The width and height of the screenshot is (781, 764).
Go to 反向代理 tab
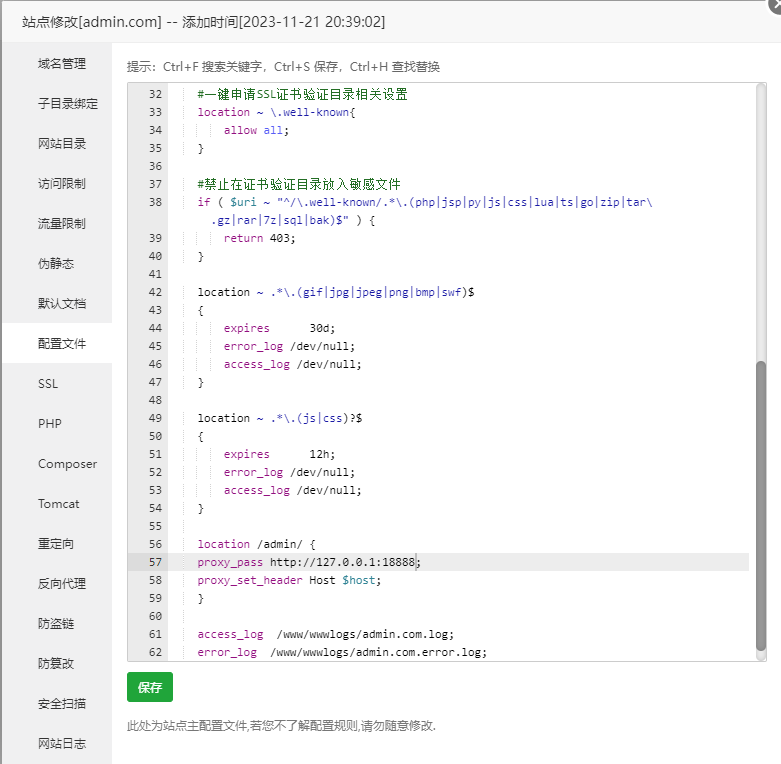click(62, 584)
